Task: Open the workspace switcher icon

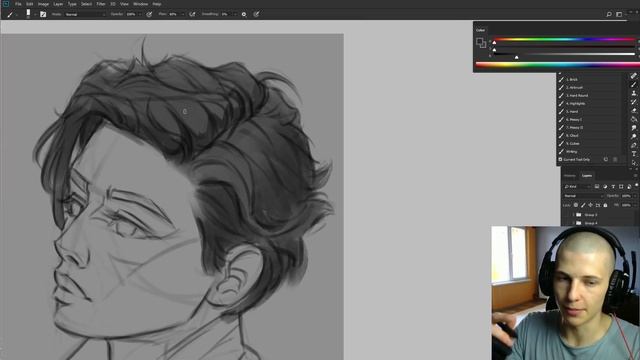Action: point(619,14)
